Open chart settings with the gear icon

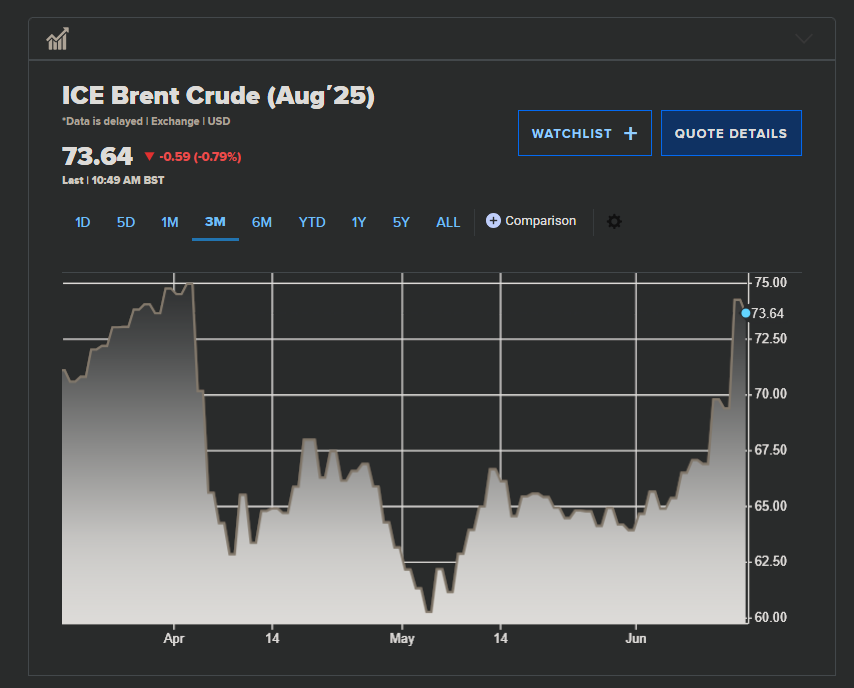tap(614, 221)
